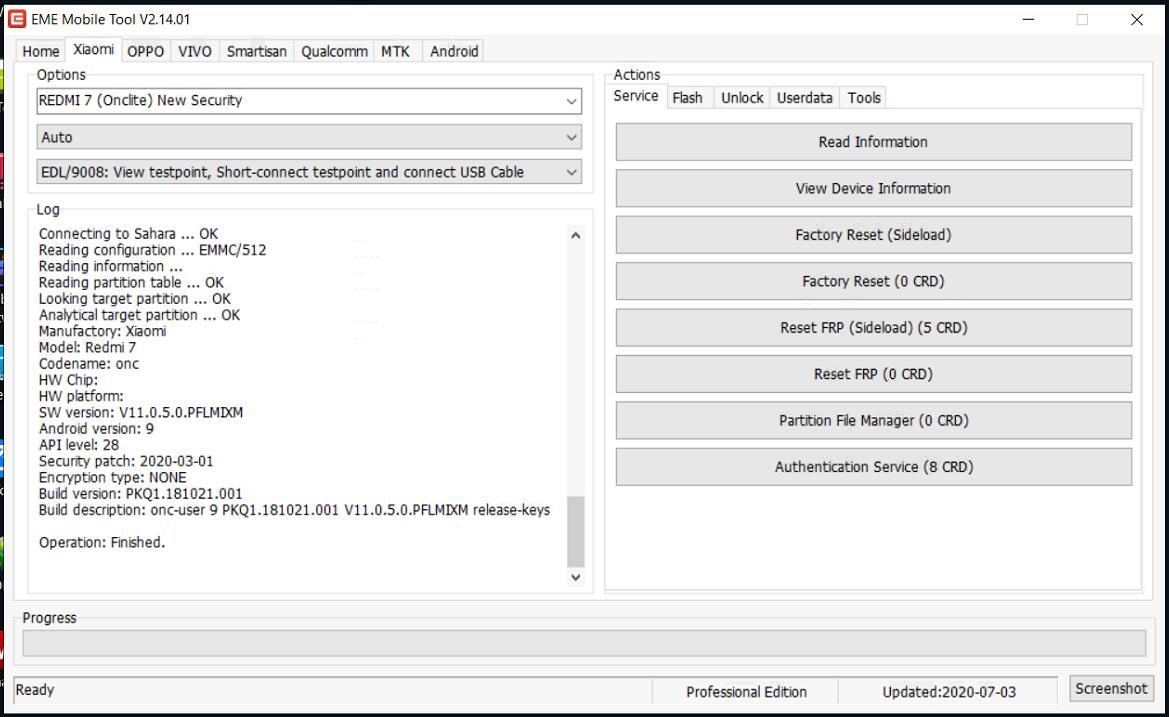
Task: Click the 'Professional Edition' status label
Action: point(746,692)
